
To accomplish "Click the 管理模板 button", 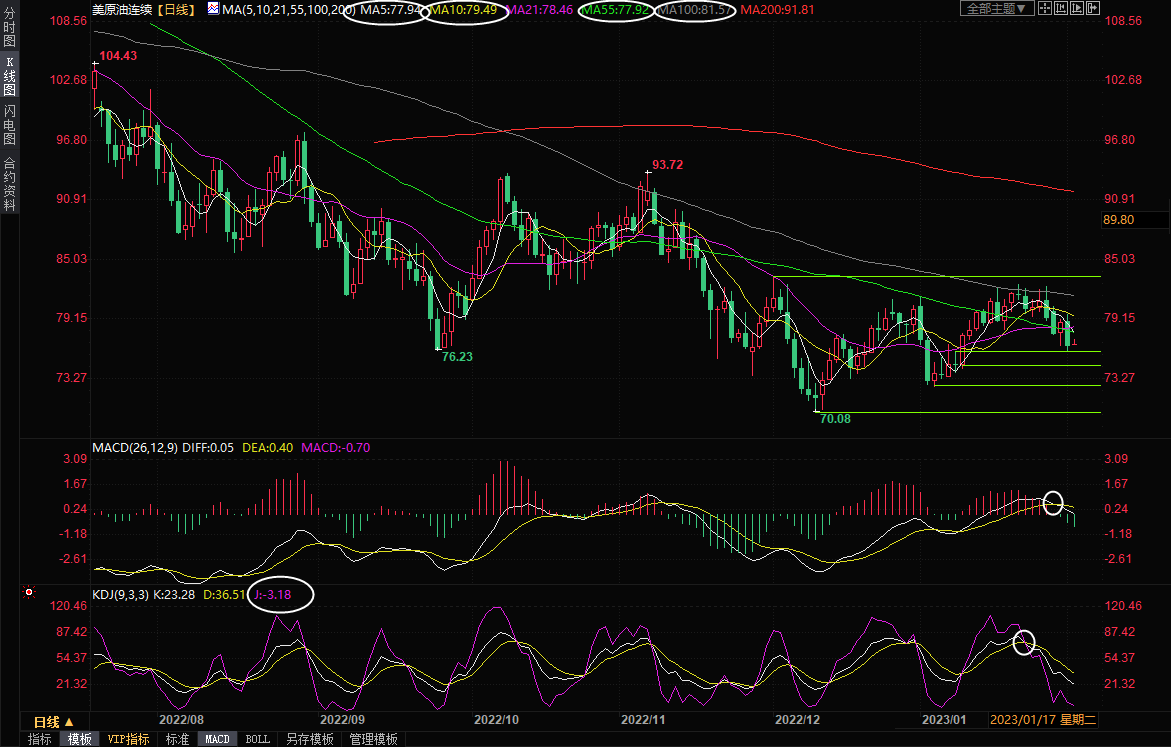I will [x=373, y=739].
